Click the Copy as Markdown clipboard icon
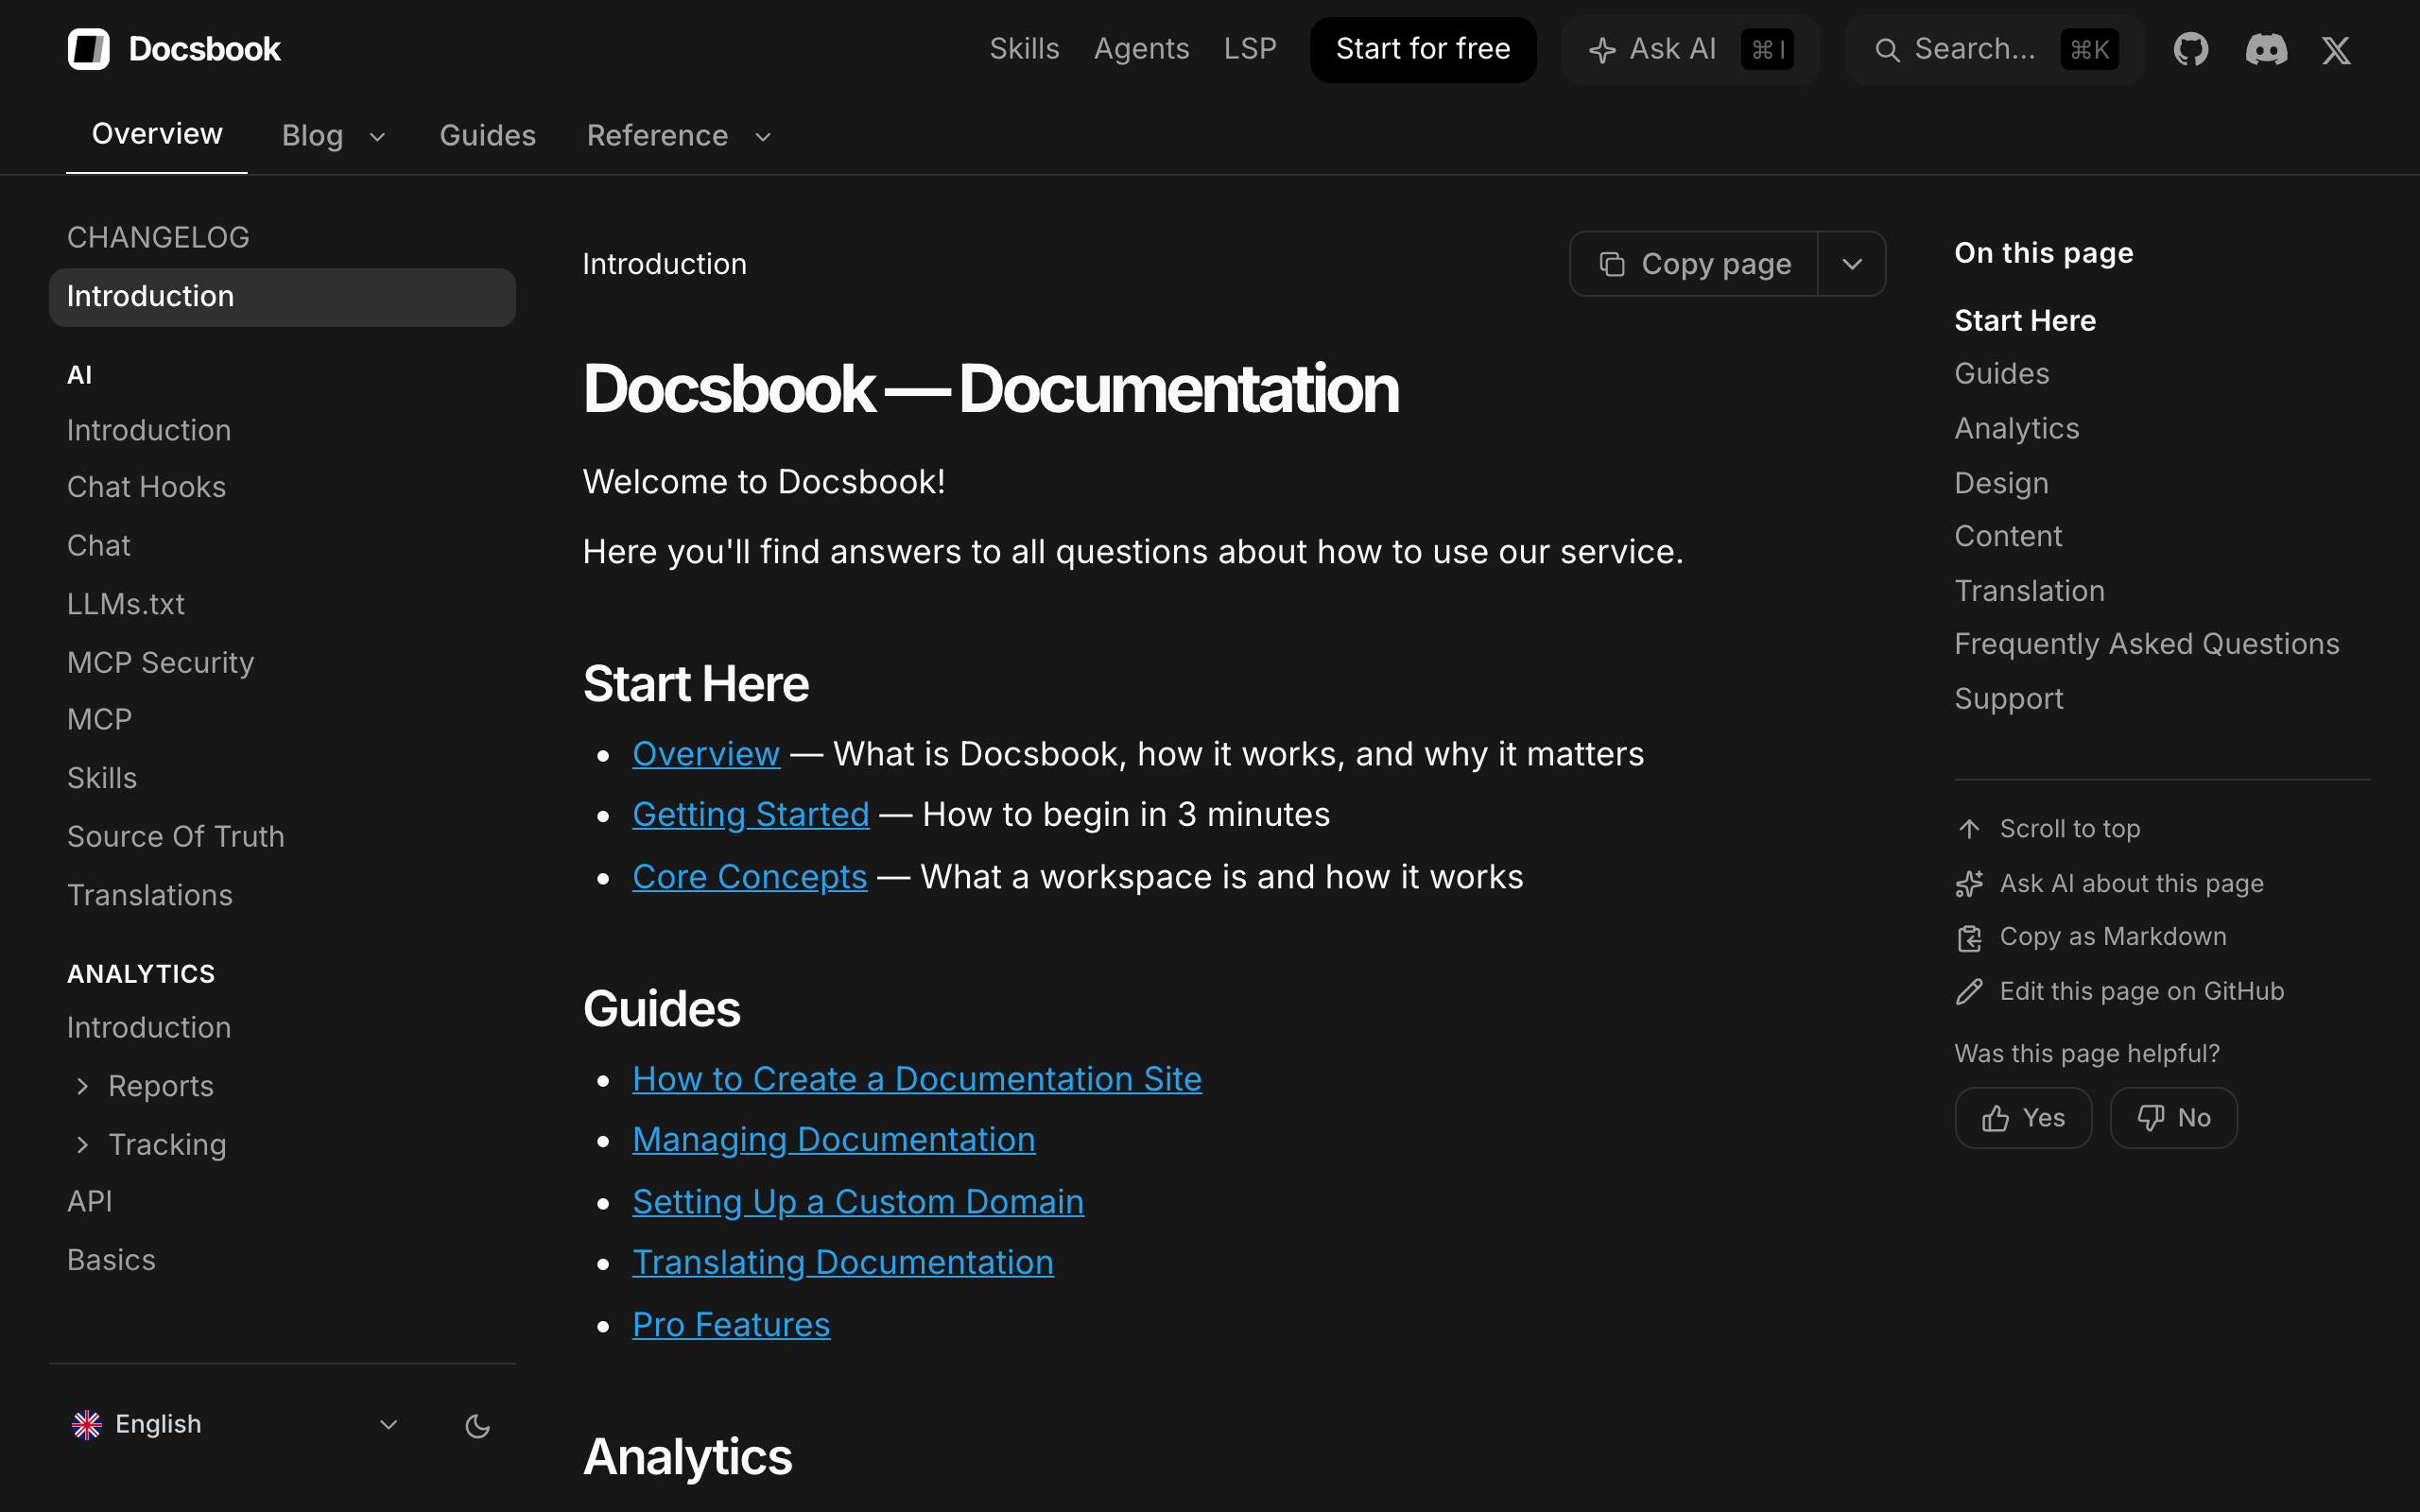This screenshot has height=1512, width=2420. [1969, 938]
